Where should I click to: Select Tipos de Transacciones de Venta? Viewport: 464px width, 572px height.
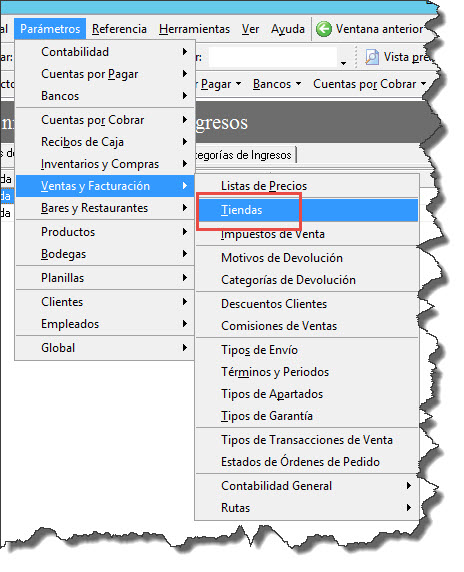point(307,440)
